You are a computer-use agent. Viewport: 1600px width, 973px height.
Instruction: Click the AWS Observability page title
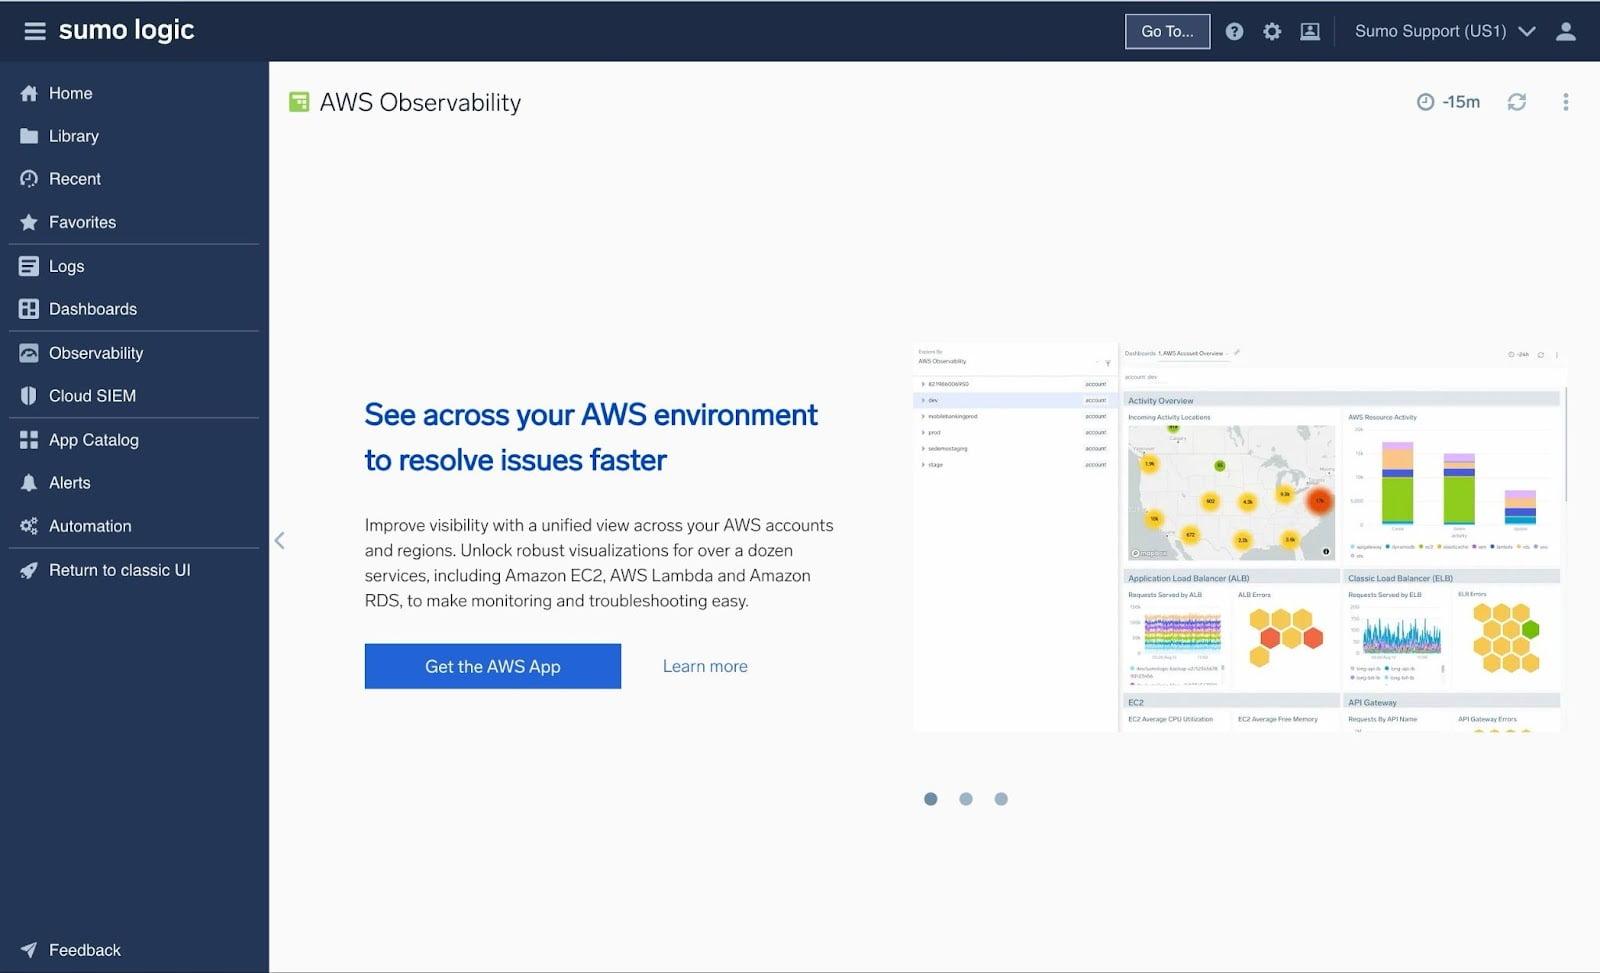(420, 102)
